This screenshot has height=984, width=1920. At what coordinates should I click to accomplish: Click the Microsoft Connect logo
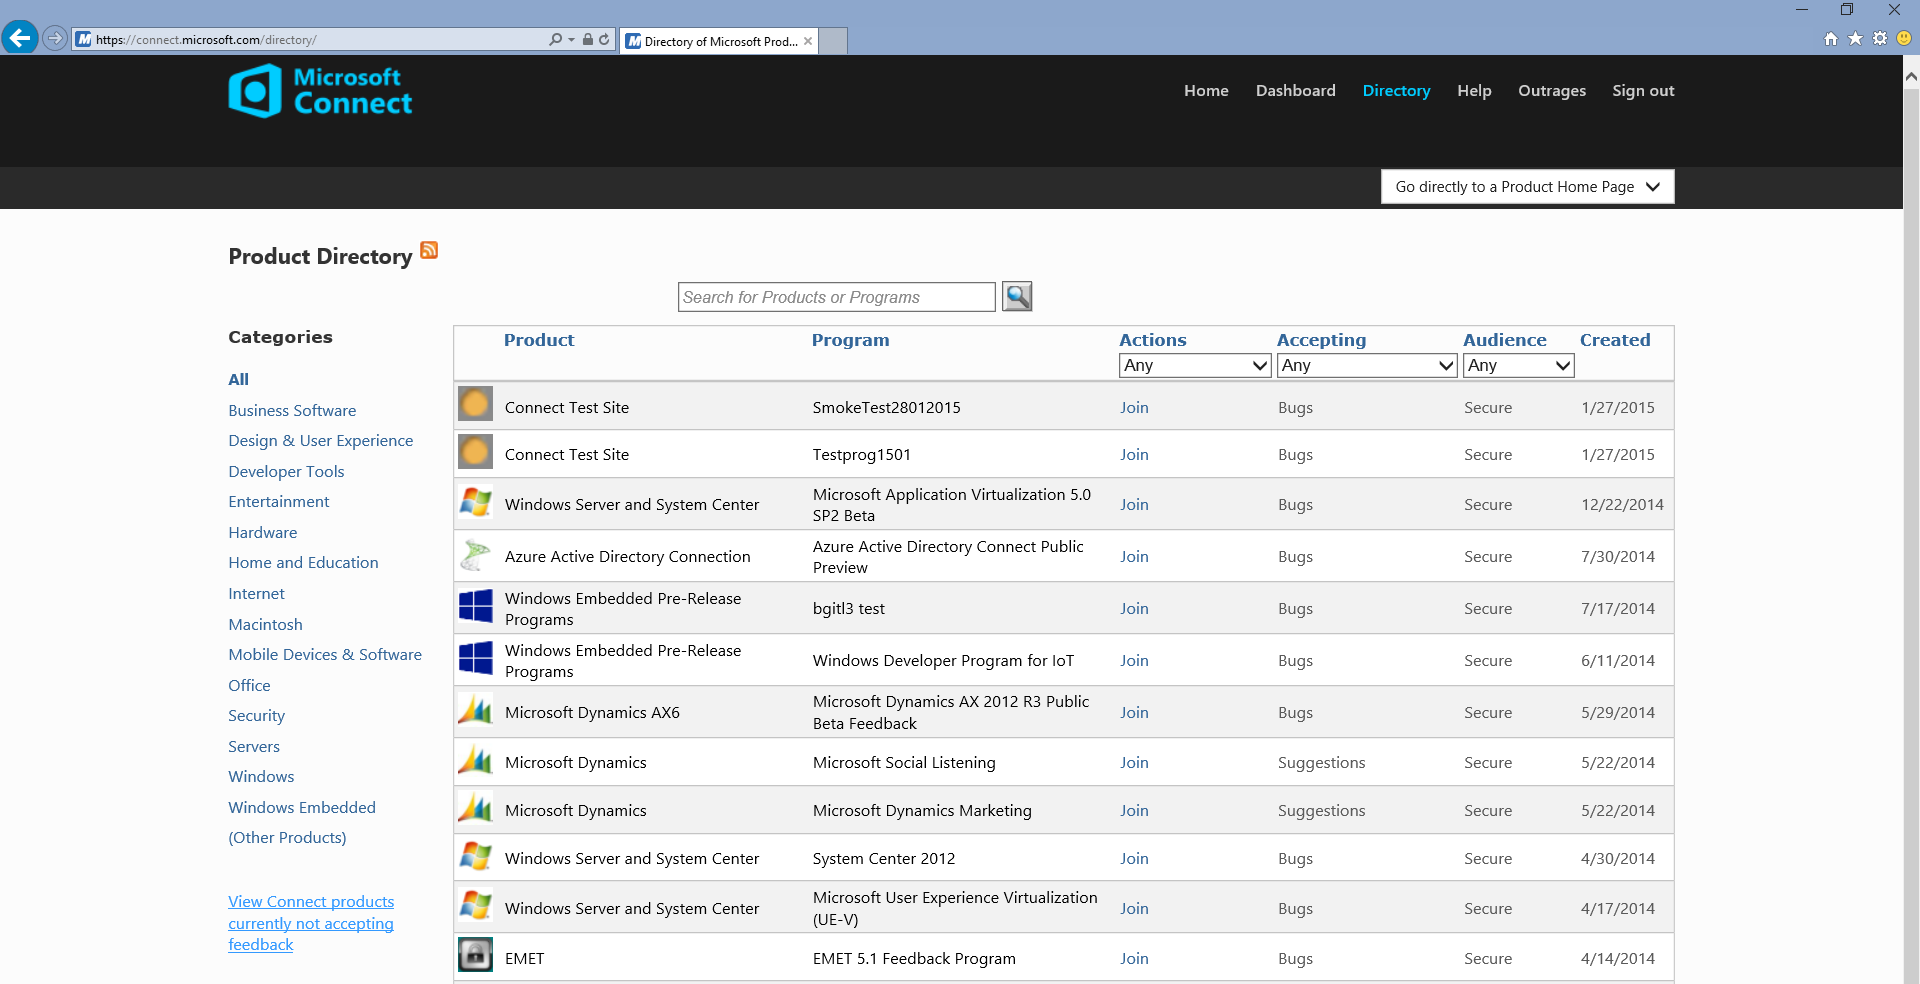tap(320, 91)
